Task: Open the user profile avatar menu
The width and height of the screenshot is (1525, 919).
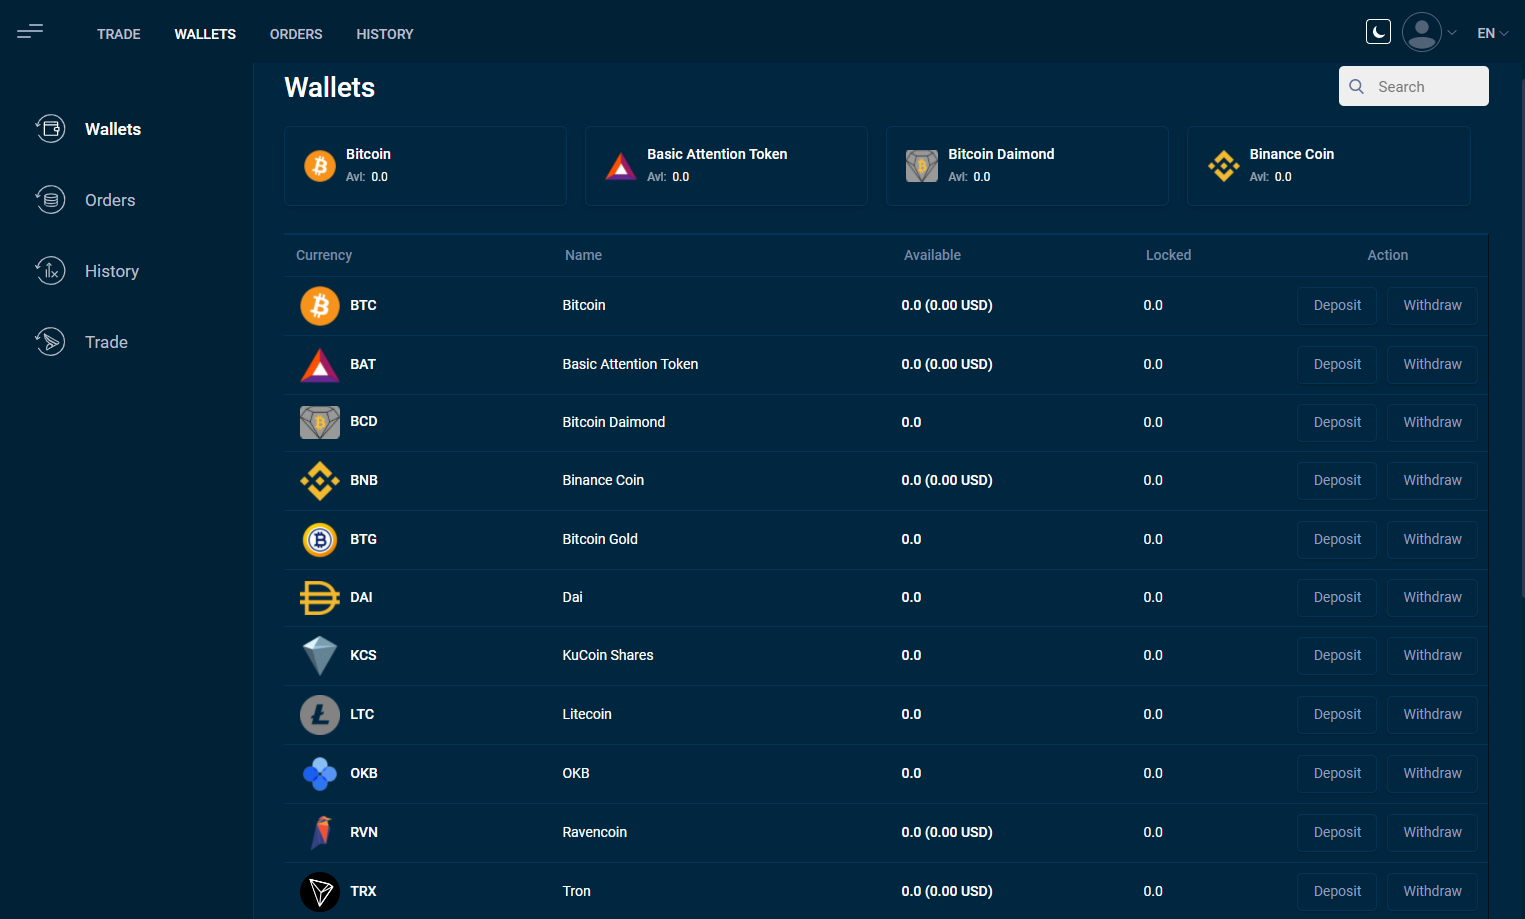Action: click(1422, 32)
